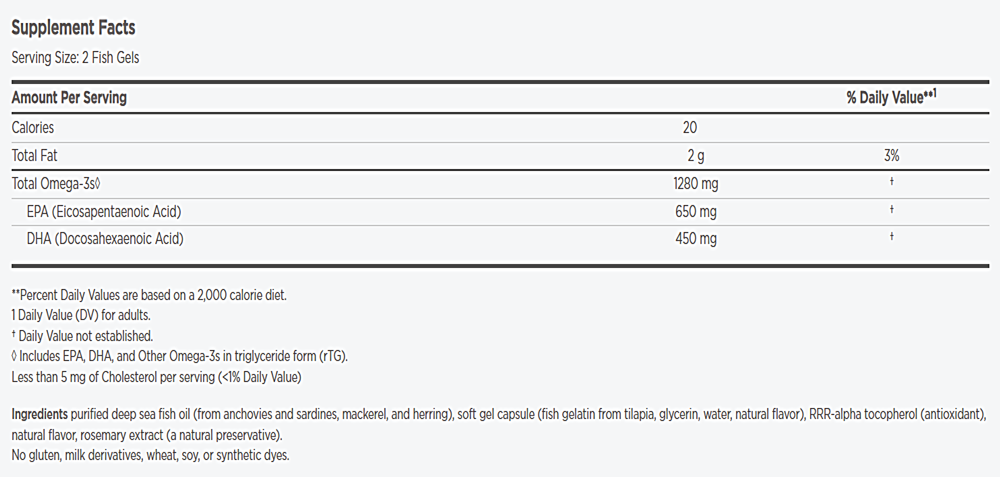Click the Supplement Facts heading
Screen dimensions: 1000x477
coord(73,28)
